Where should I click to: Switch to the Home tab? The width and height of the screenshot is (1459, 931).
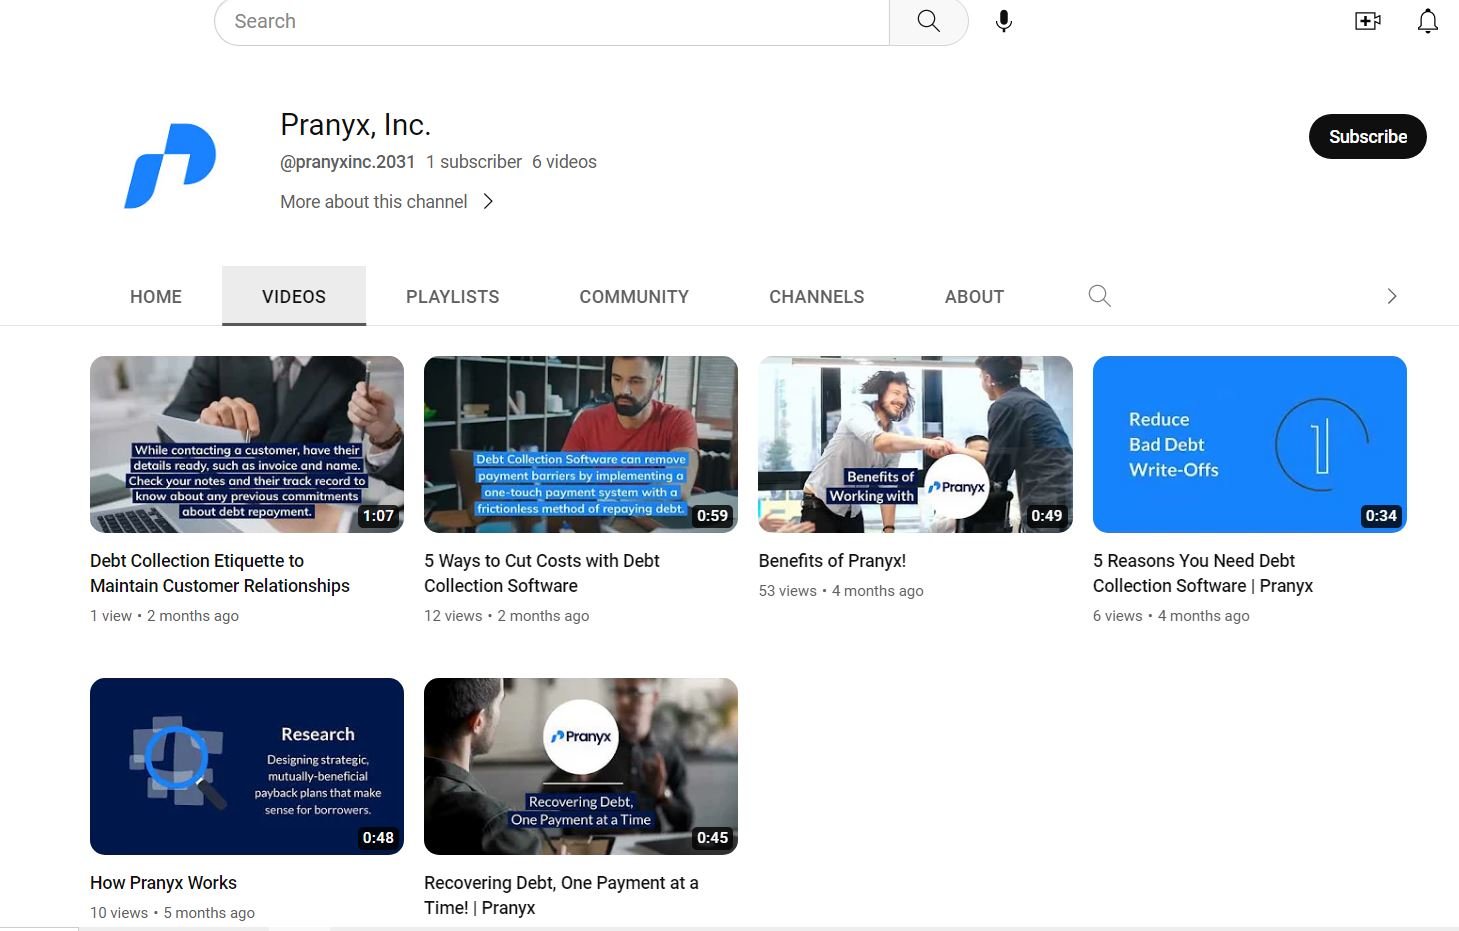tap(156, 297)
